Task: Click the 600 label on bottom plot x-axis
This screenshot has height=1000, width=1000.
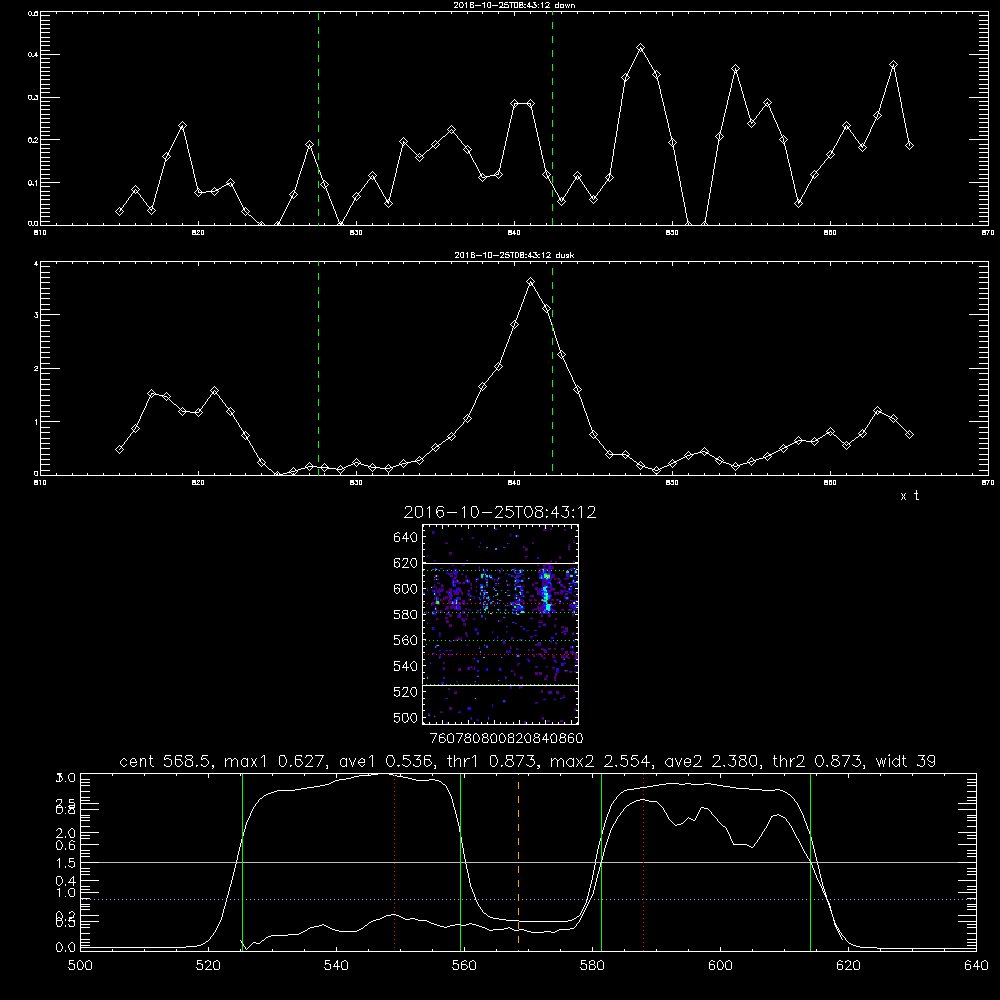Action: tap(720, 966)
